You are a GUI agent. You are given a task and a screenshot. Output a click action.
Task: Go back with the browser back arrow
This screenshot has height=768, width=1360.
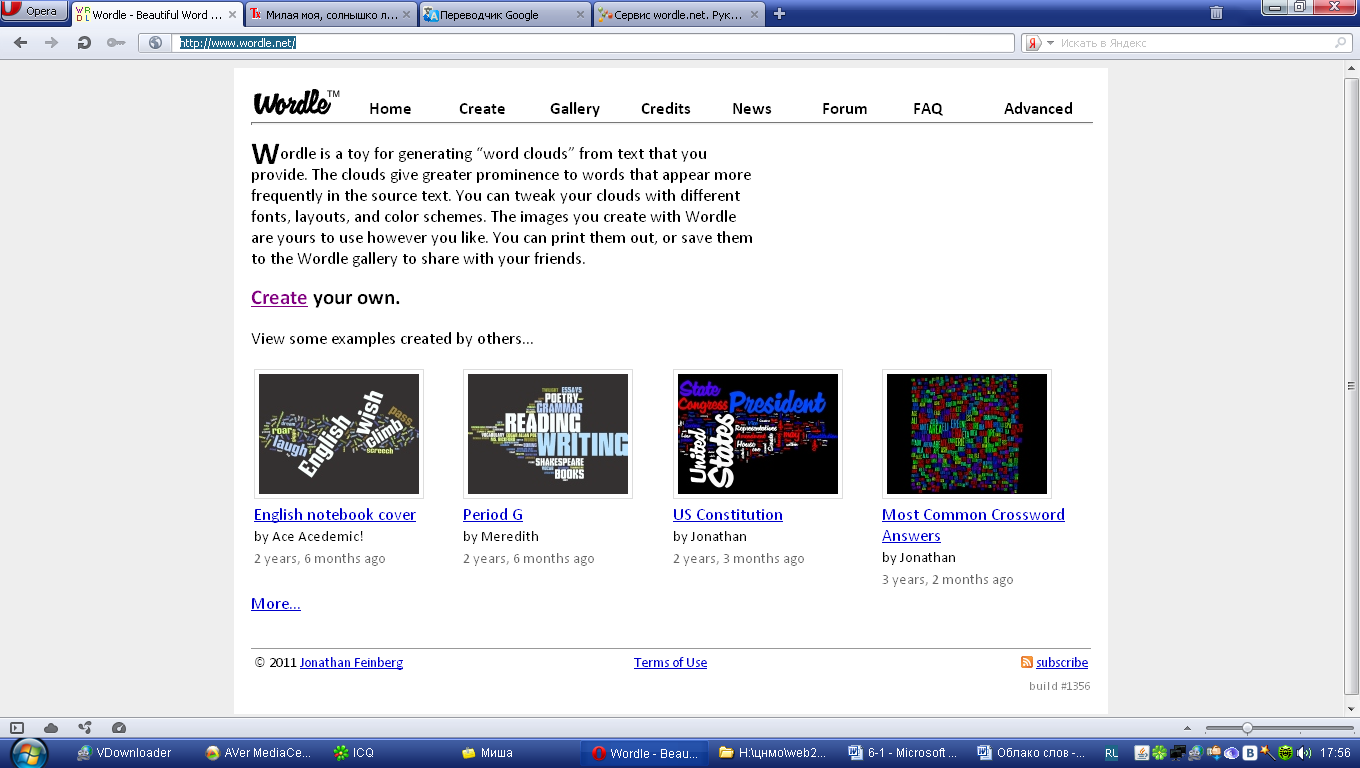tap(20, 43)
